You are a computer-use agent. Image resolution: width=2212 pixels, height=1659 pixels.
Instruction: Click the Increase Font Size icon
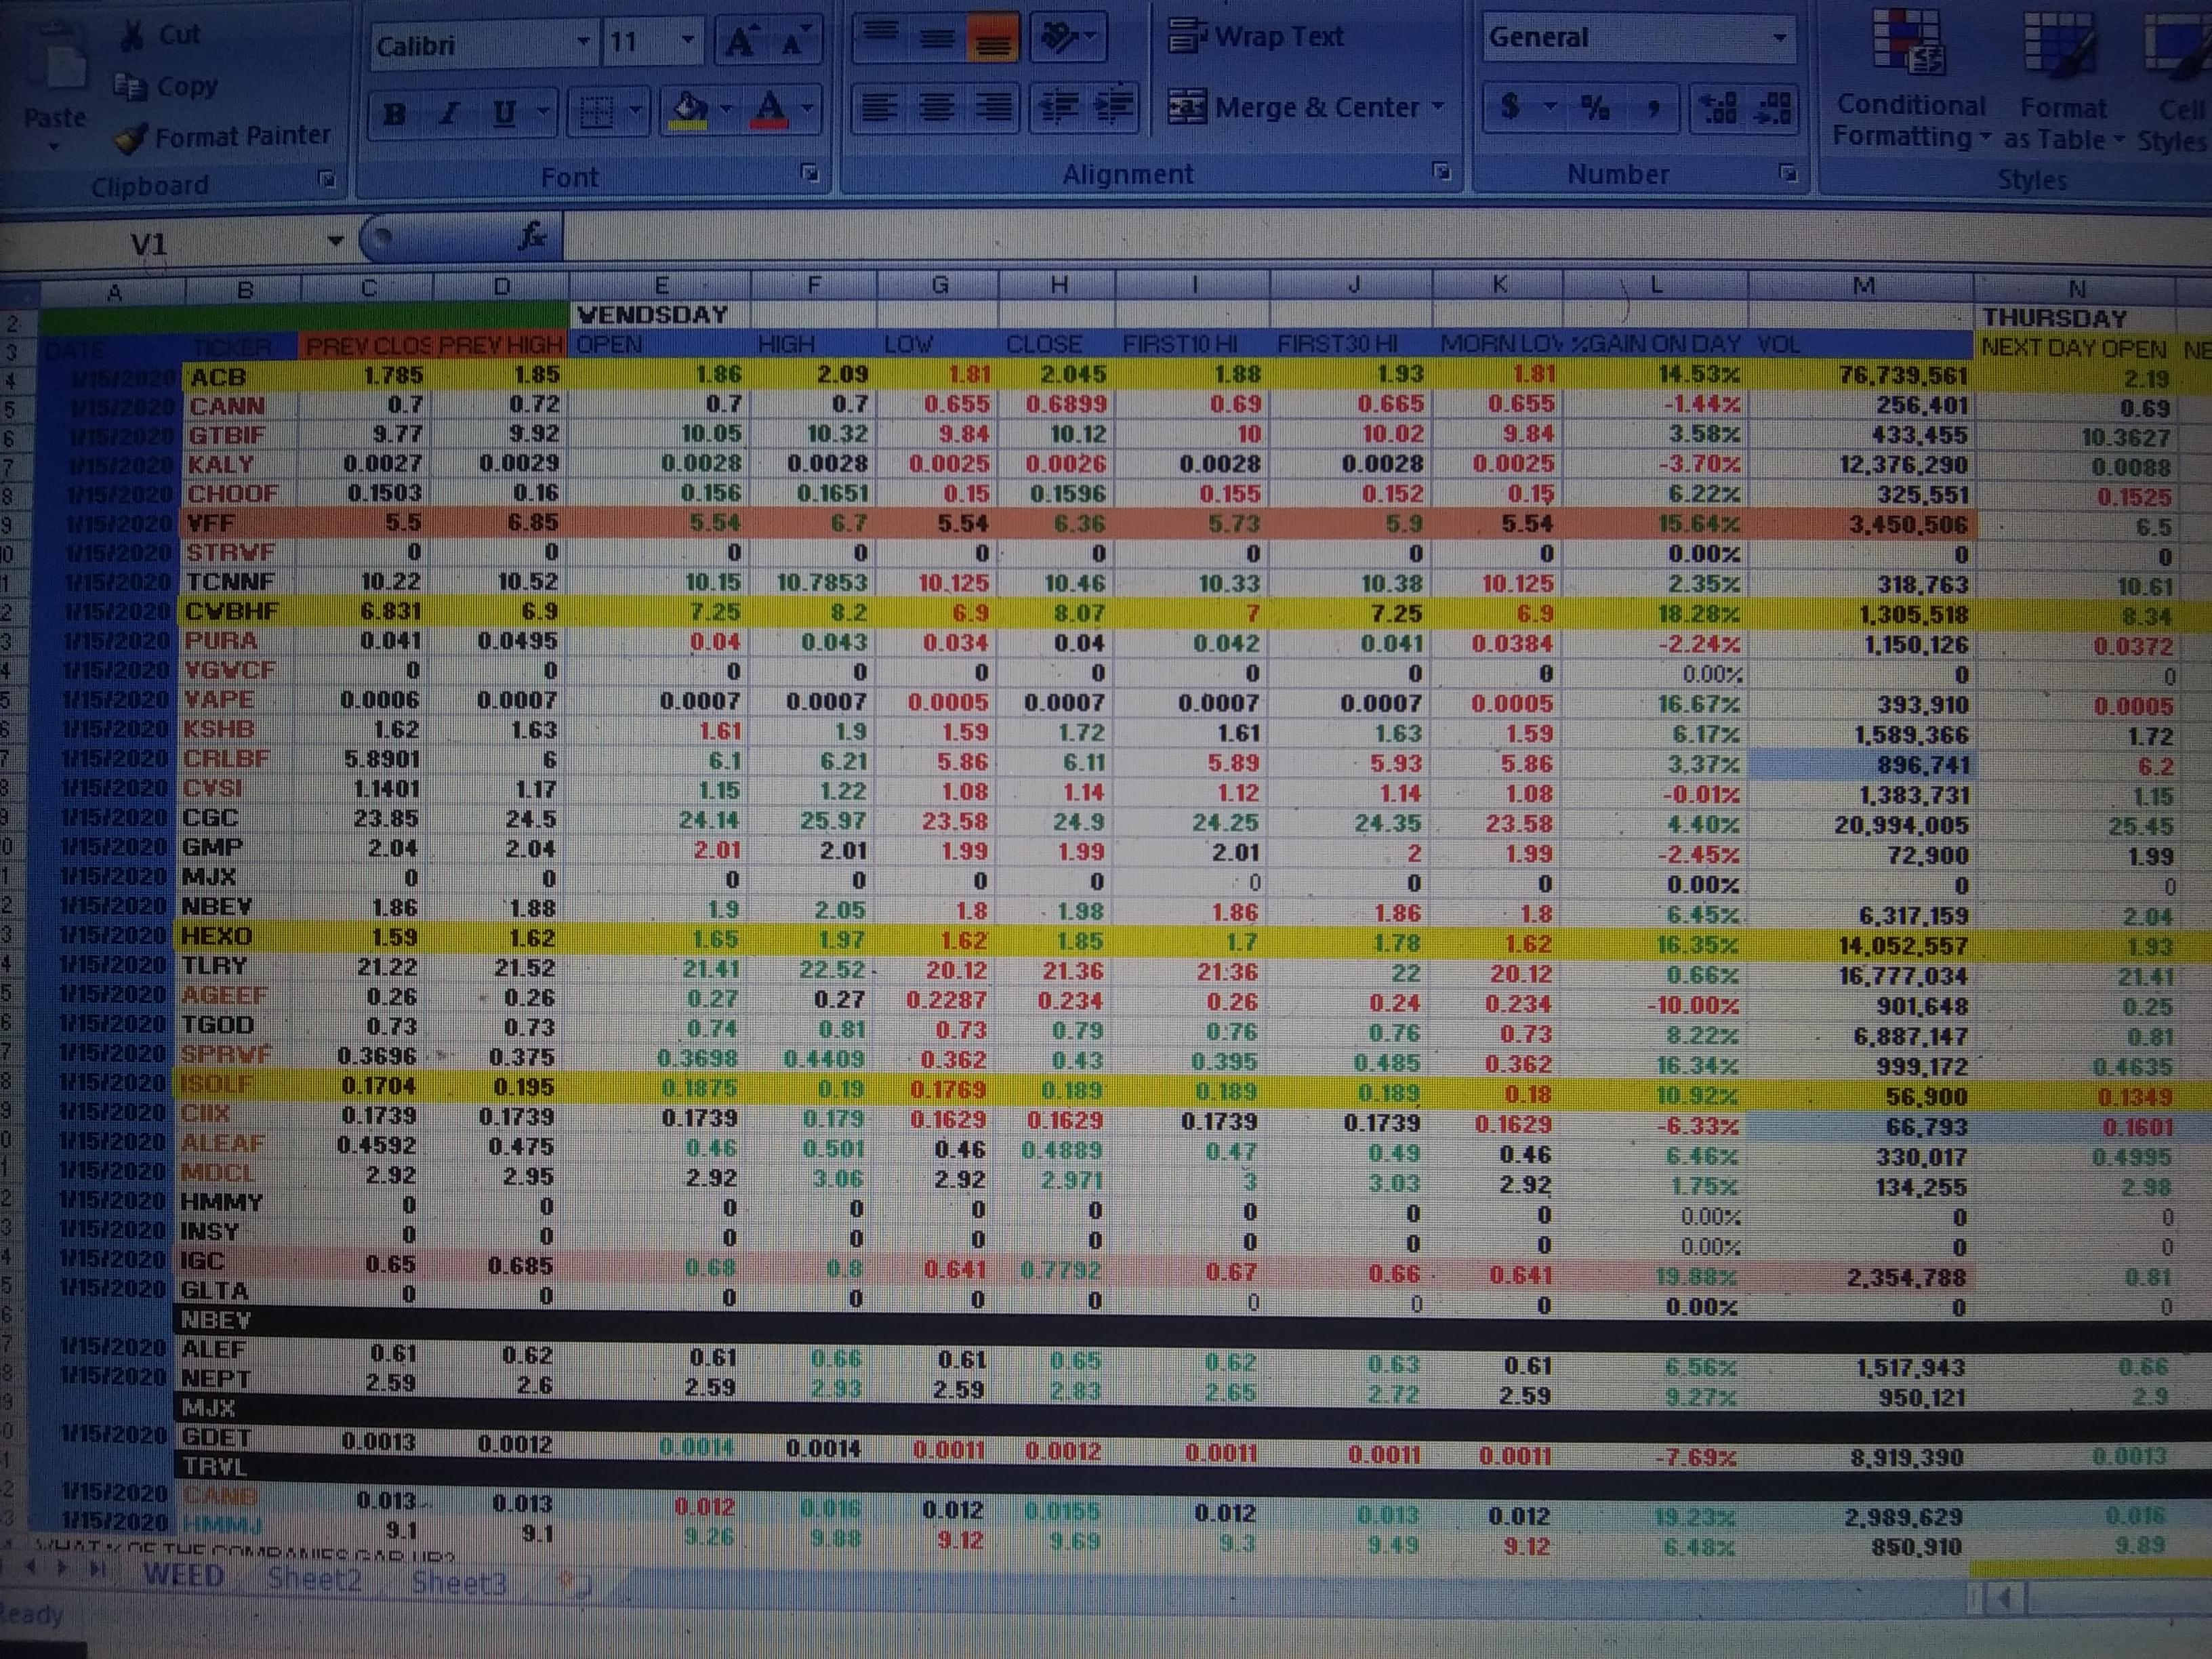coord(741,42)
